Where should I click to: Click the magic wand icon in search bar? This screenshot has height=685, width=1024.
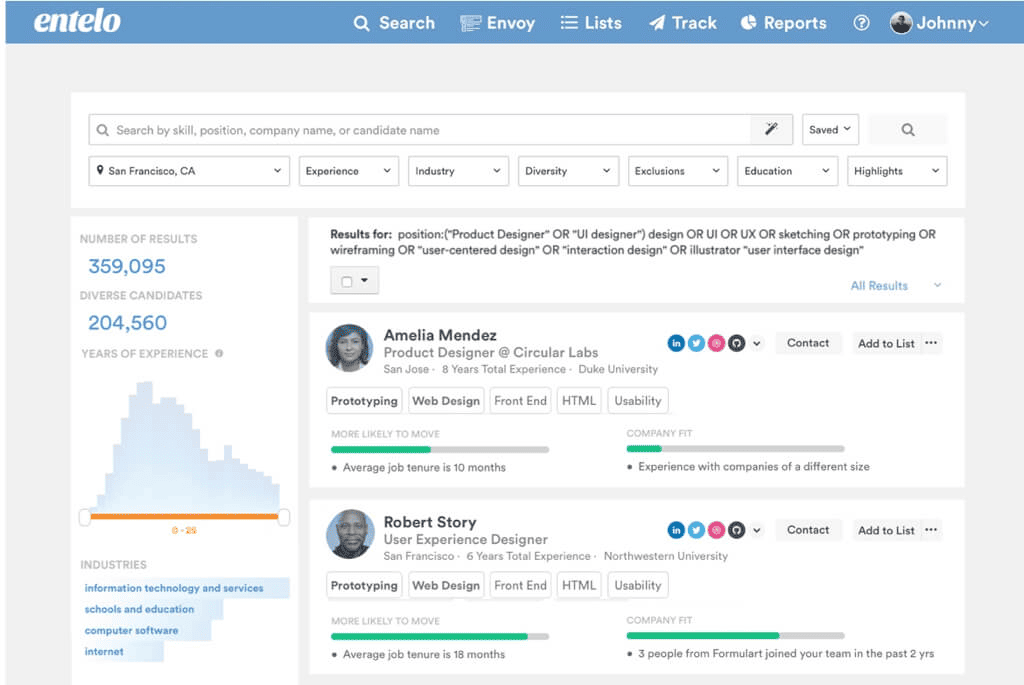[x=771, y=130]
